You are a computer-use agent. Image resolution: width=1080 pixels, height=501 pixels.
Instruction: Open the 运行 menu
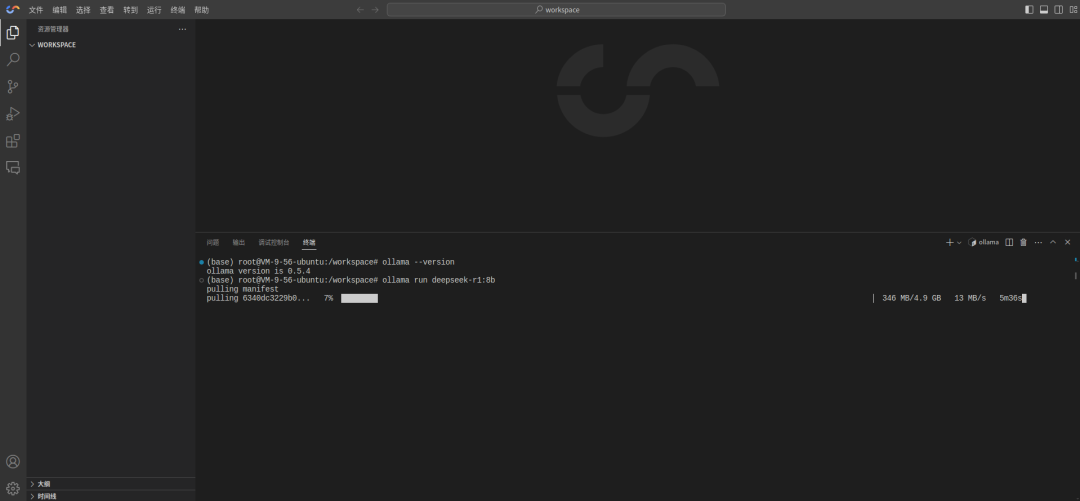pos(154,10)
